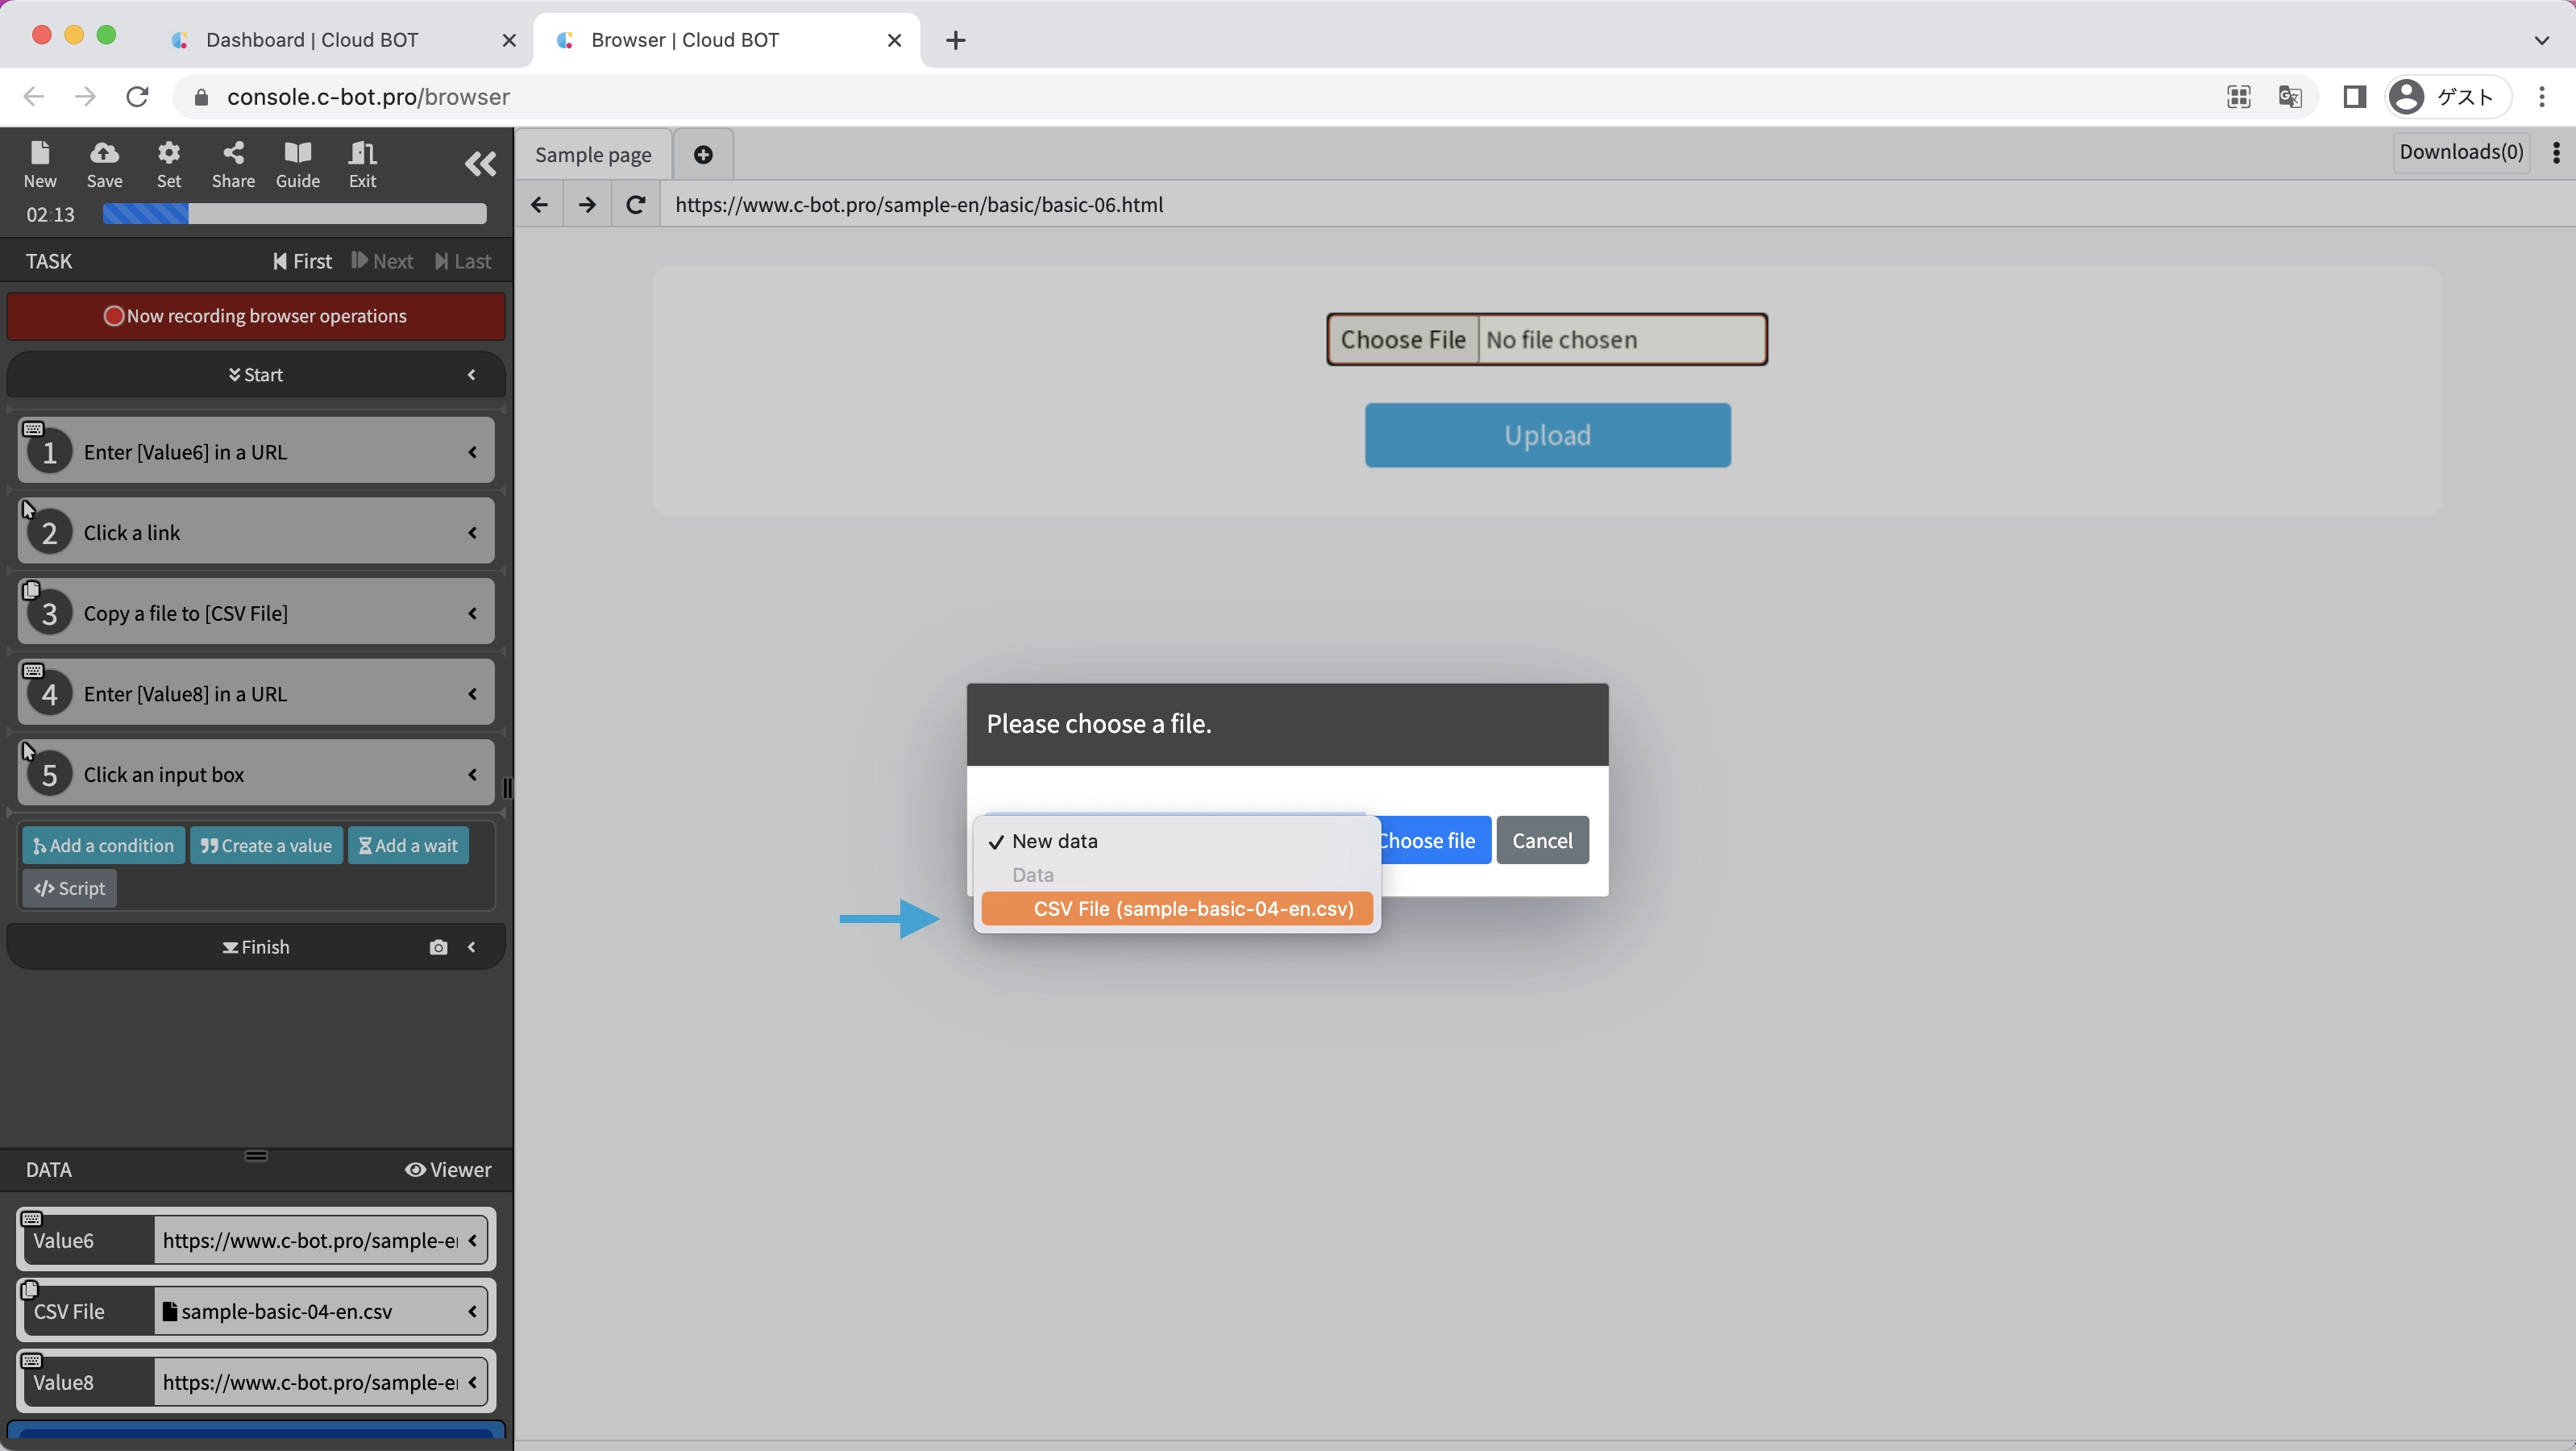Click the session time progress bar
Screen dimensions: 2576x1451
coord(294,214)
